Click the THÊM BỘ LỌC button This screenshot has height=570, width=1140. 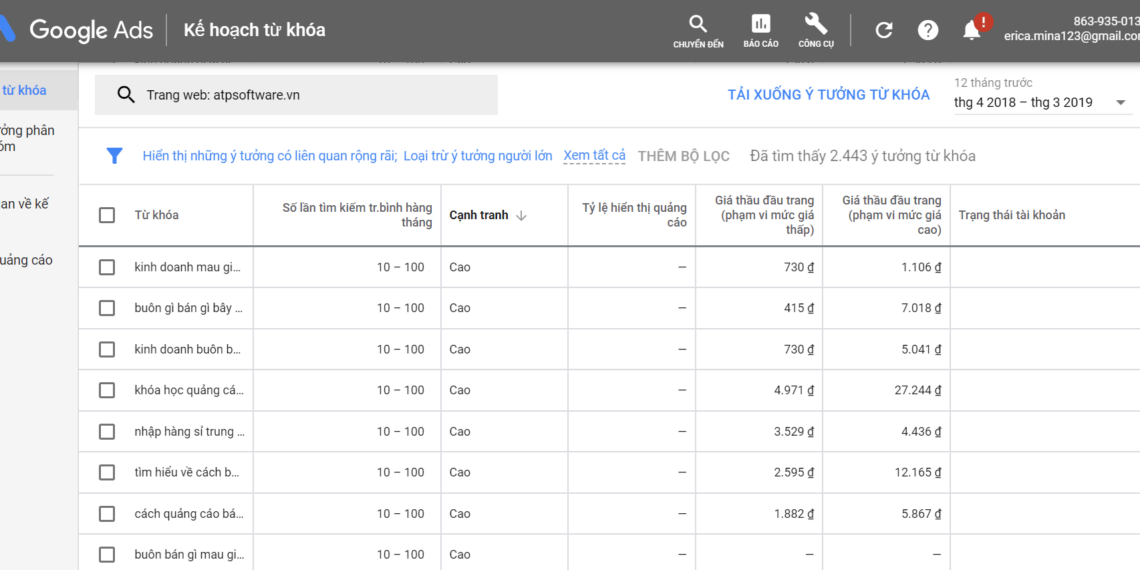(x=683, y=156)
